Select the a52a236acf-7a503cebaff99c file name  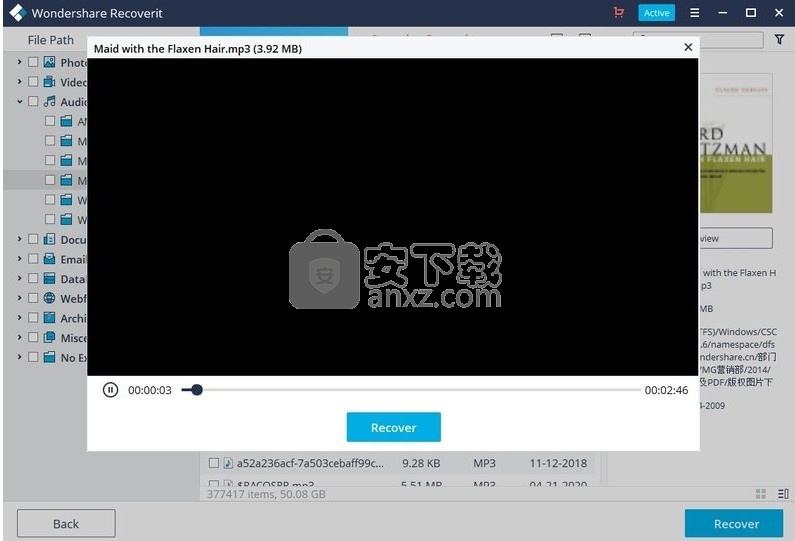[x=310, y=463]
